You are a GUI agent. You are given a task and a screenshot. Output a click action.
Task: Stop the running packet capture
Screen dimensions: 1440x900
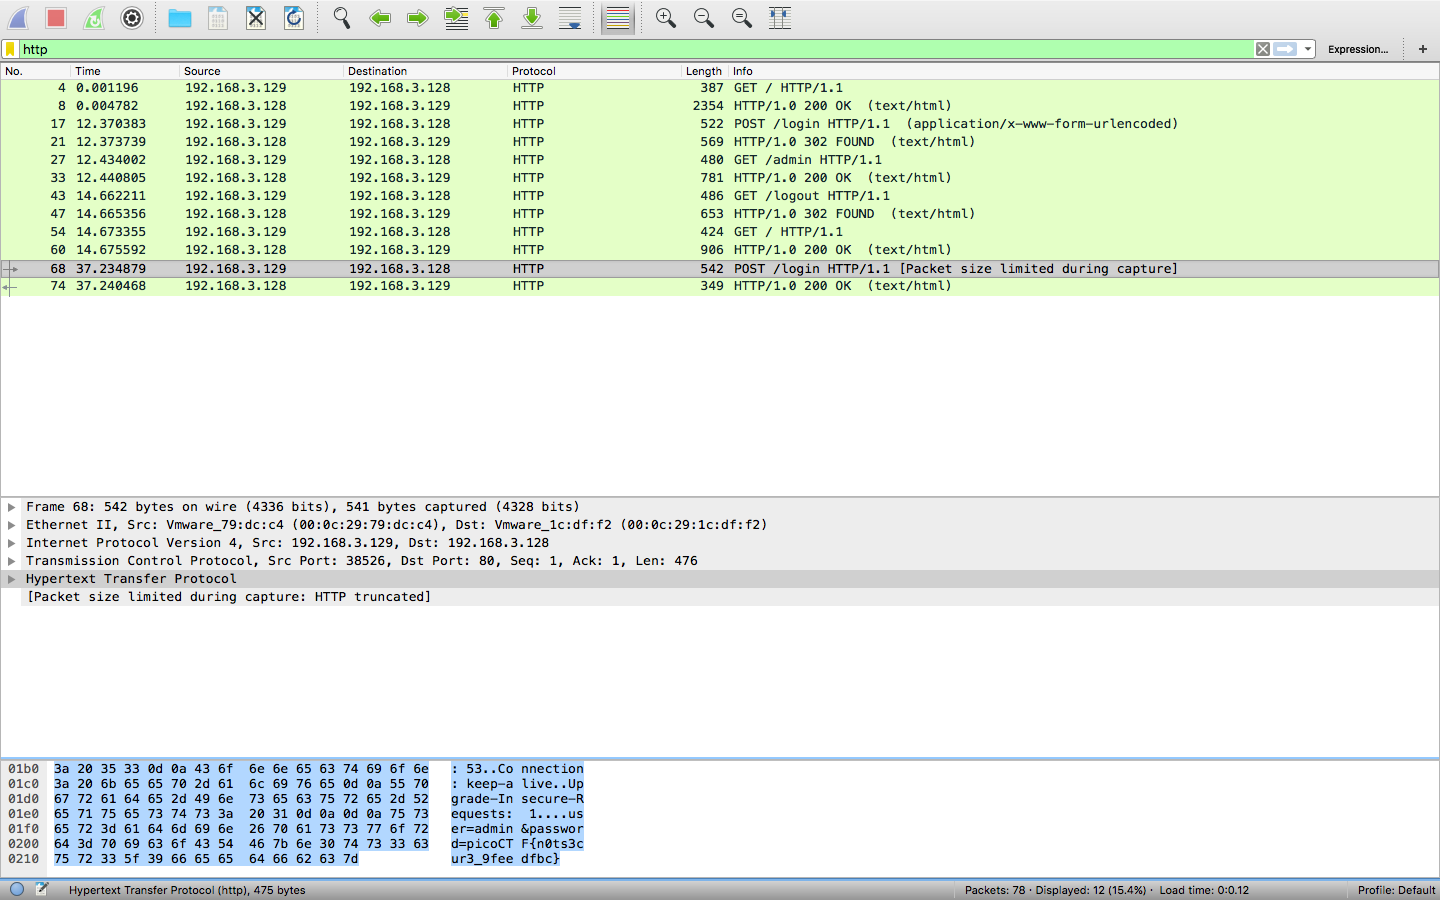[x=55, y=18]
